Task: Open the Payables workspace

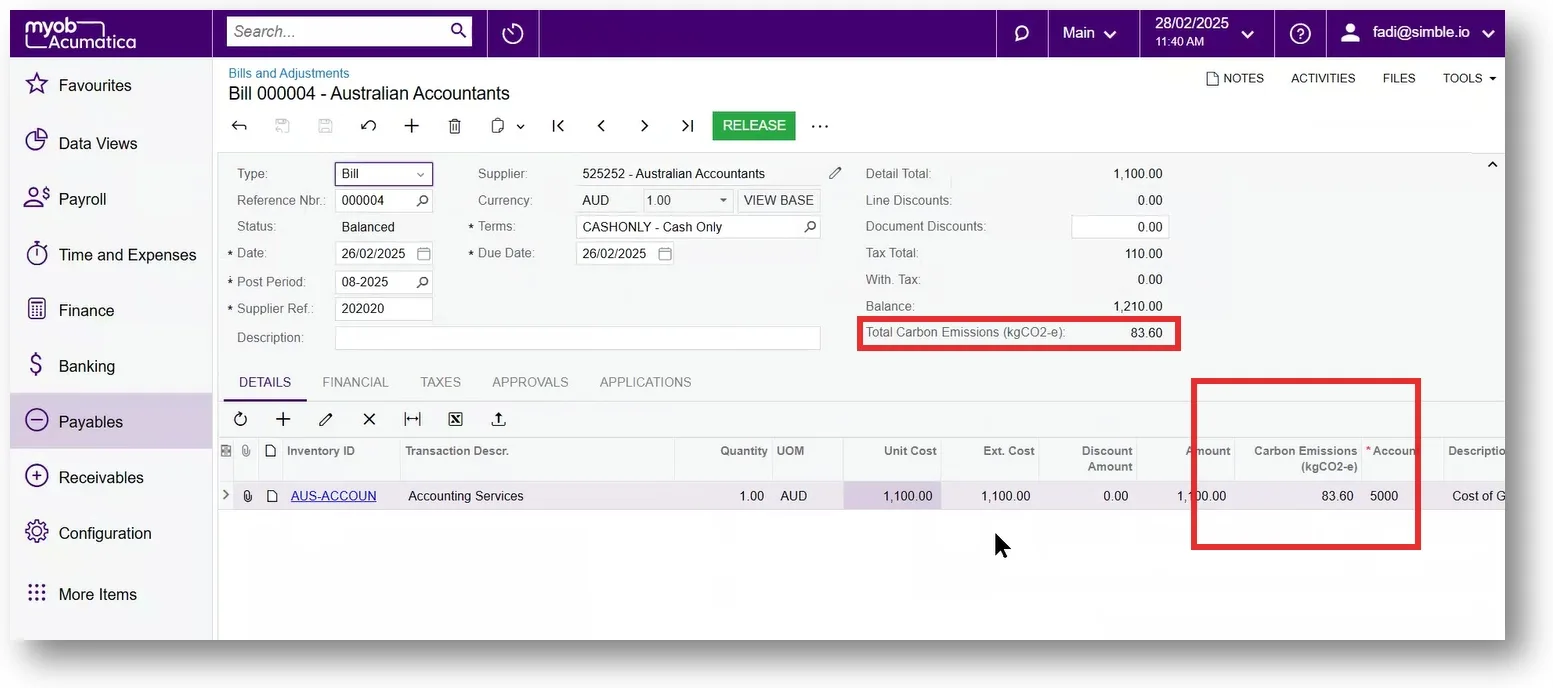Action: click(x=111, y=421)
